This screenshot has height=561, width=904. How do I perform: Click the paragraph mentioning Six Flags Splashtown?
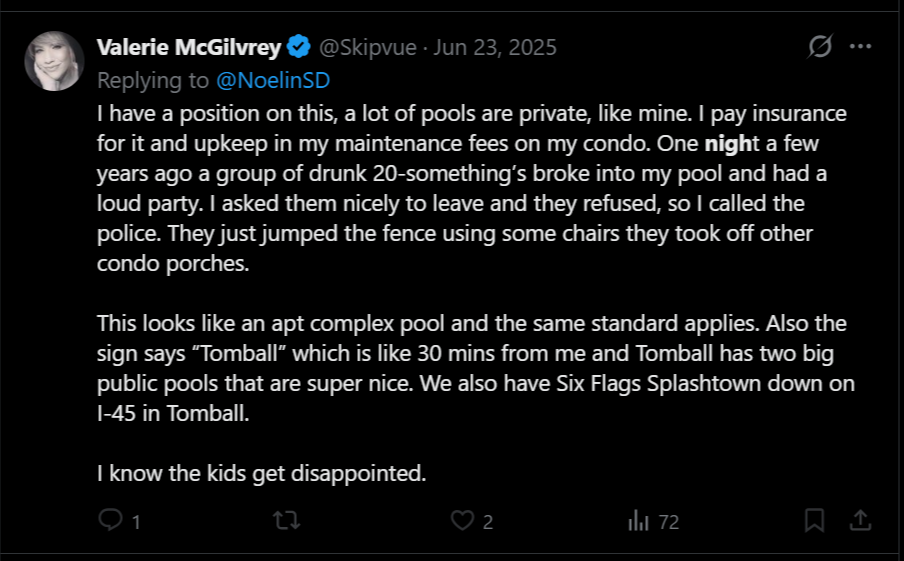click(476, 368)
